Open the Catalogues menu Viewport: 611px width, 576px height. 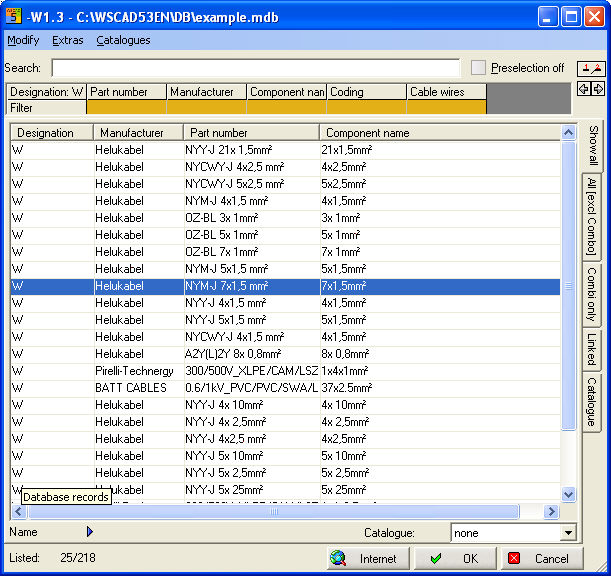[123, 40]
